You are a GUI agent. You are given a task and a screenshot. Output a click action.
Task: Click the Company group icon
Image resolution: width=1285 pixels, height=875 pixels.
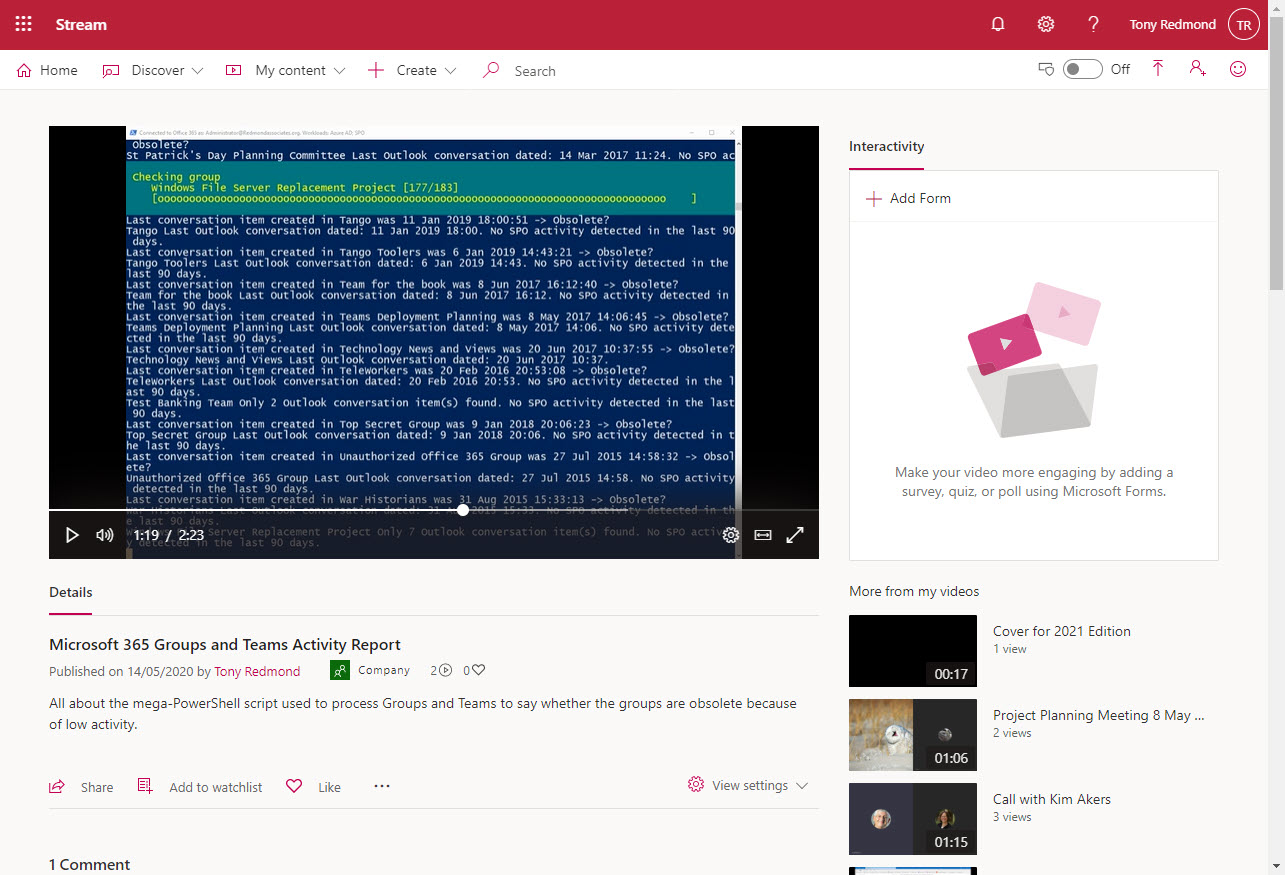pyautogui.click(x=339, y=670)
